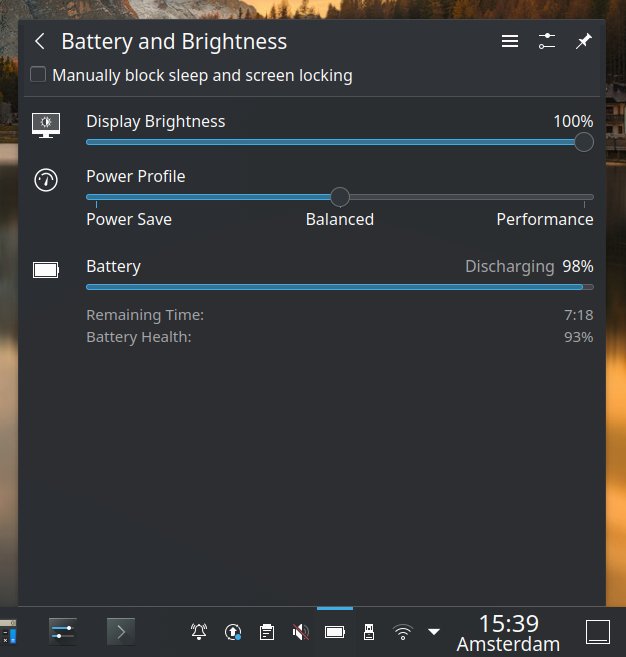Open the Wi-Fi network tray icon
The height and width of the screenshot is (657, 626).
403,631
